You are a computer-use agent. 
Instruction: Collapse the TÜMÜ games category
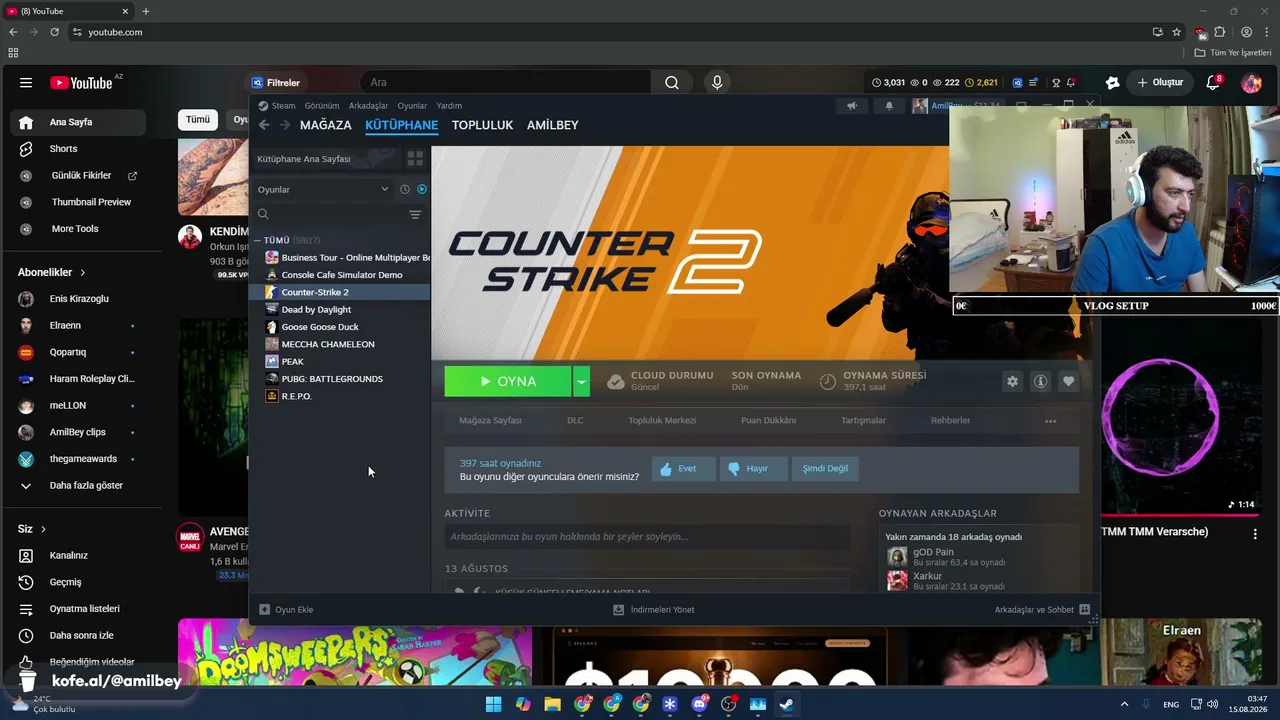click(x=258, y=240)
